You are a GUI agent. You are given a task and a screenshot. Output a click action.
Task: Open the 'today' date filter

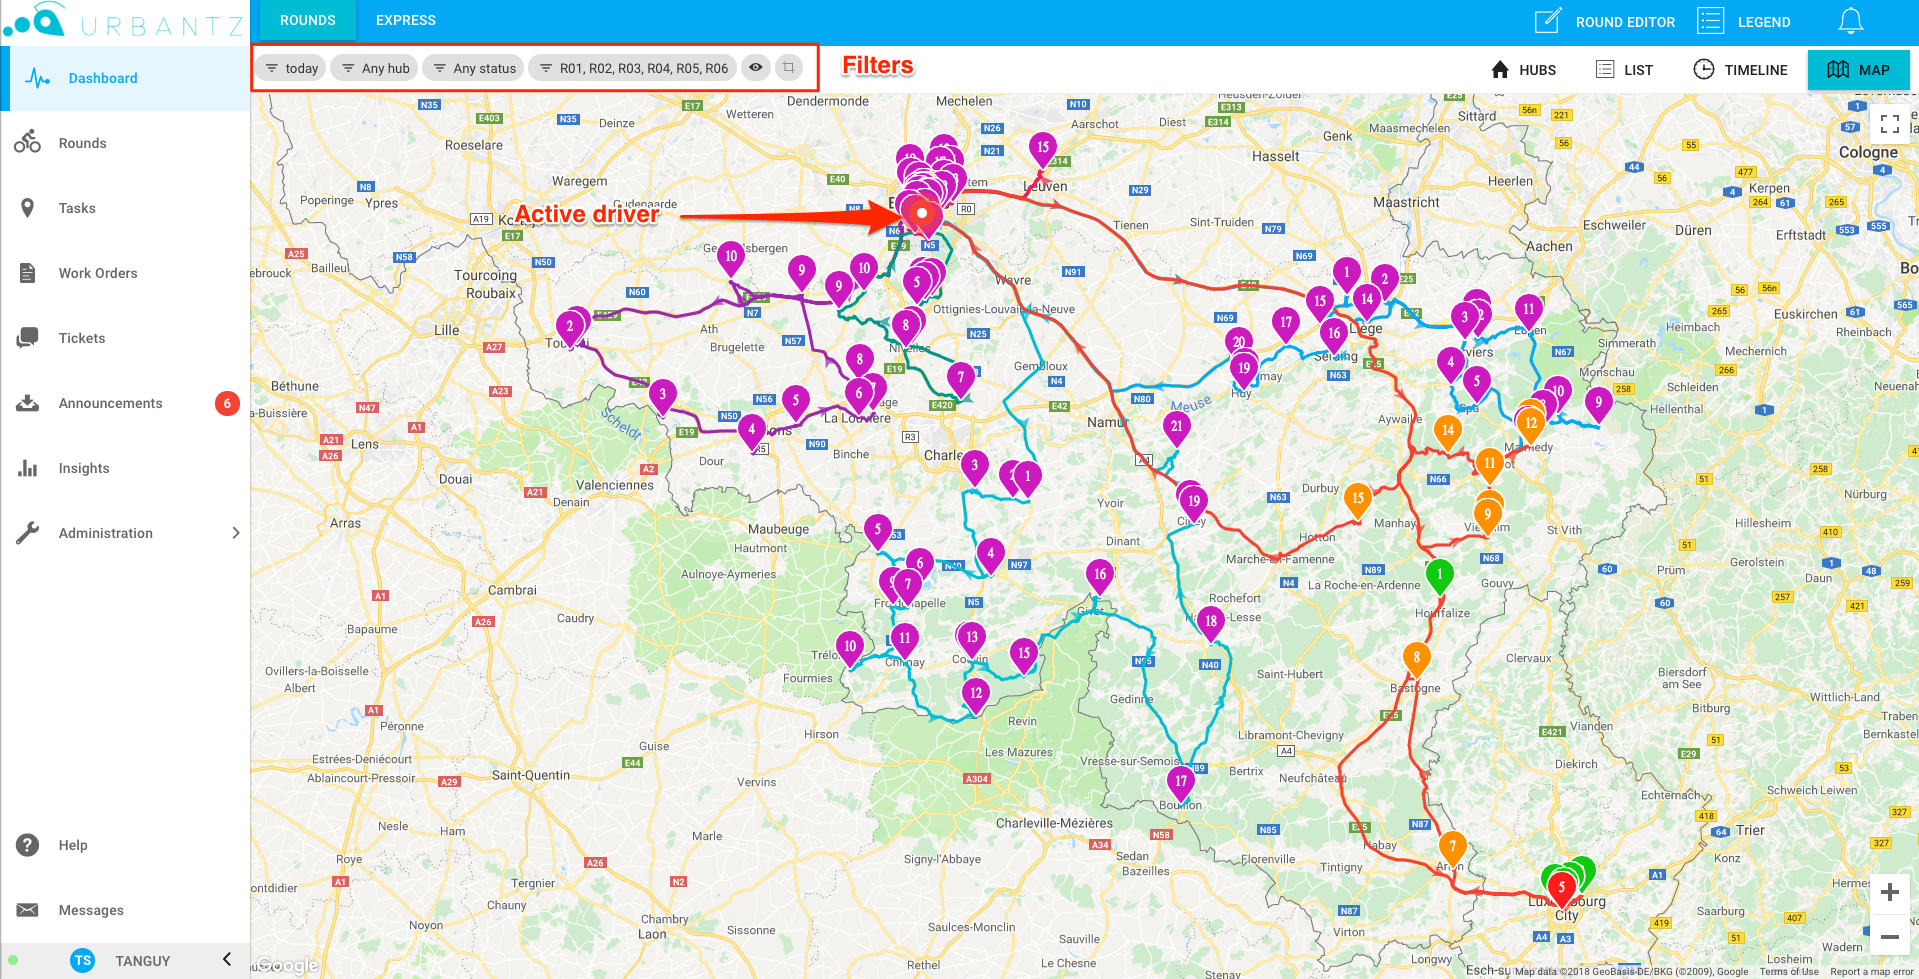pos(292,68)
